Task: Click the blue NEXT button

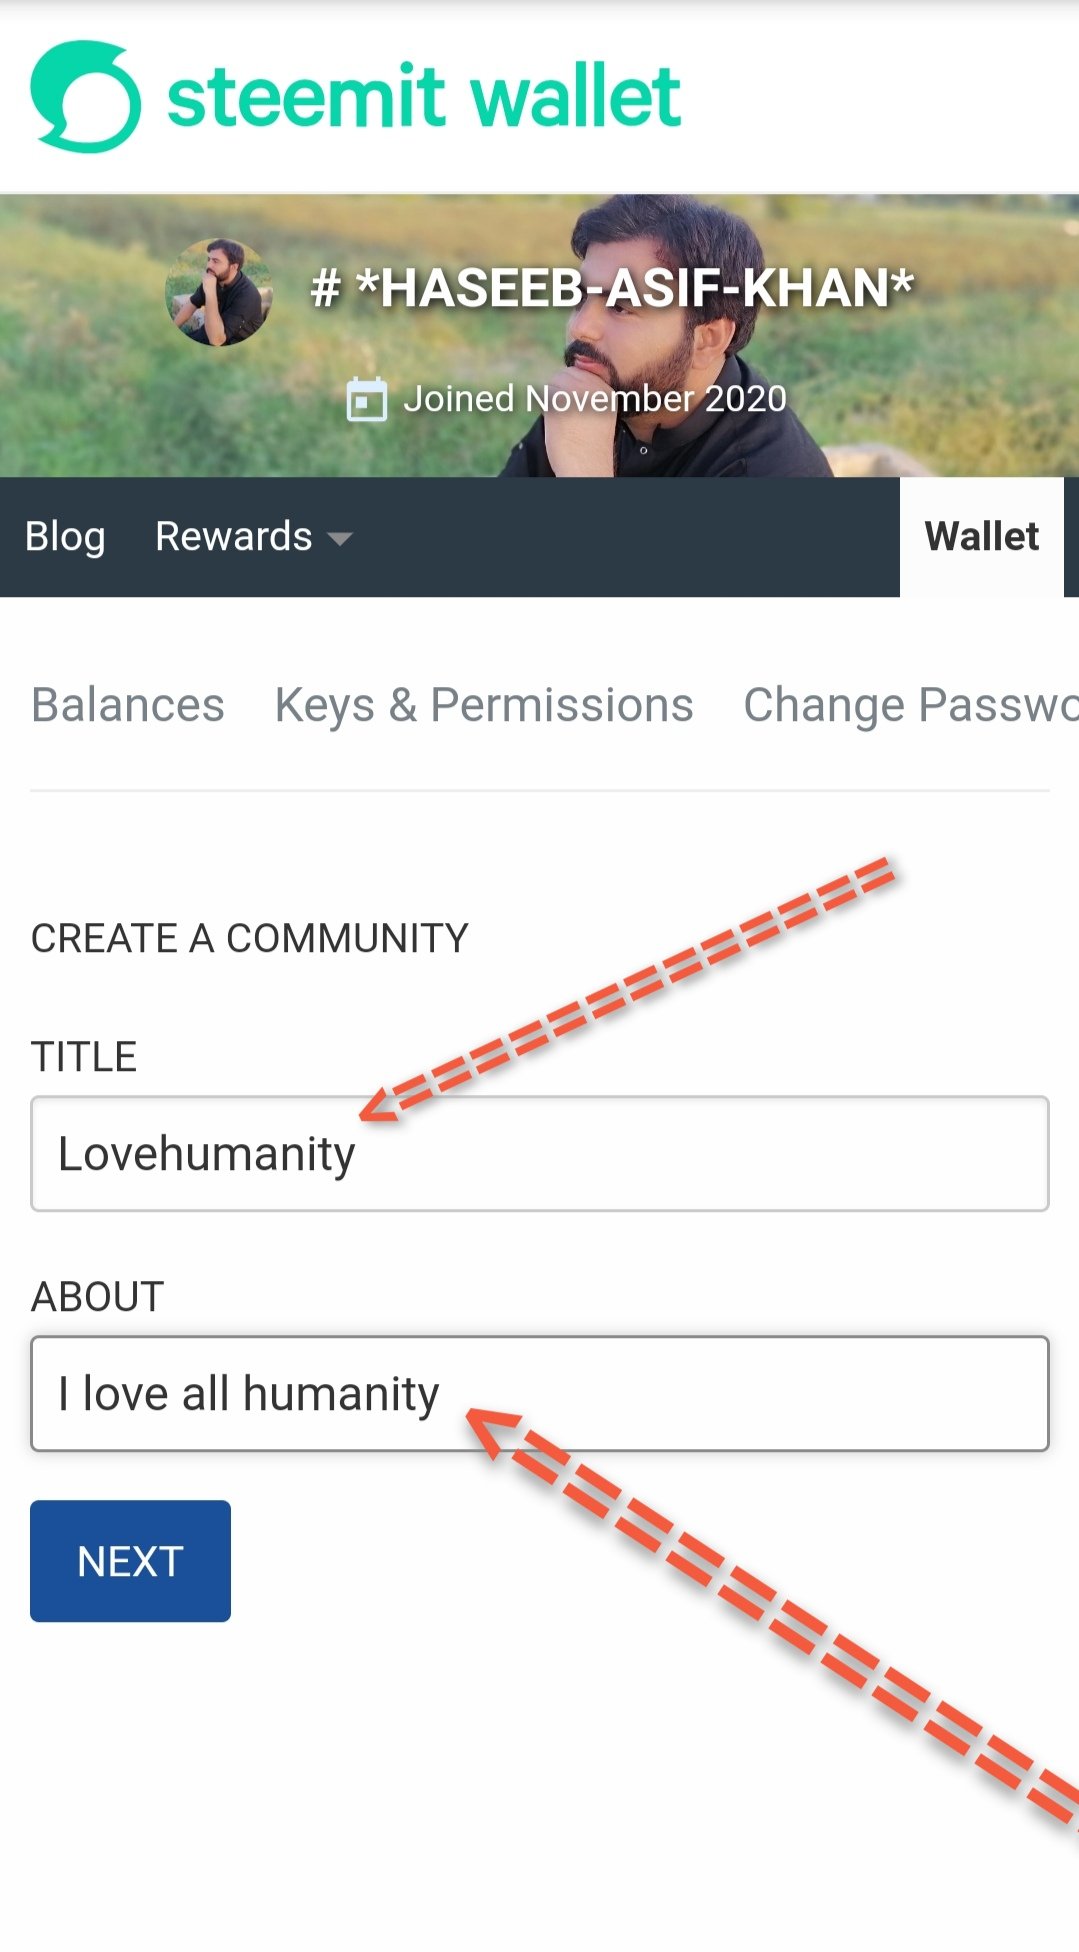Action: [130, 1561]
